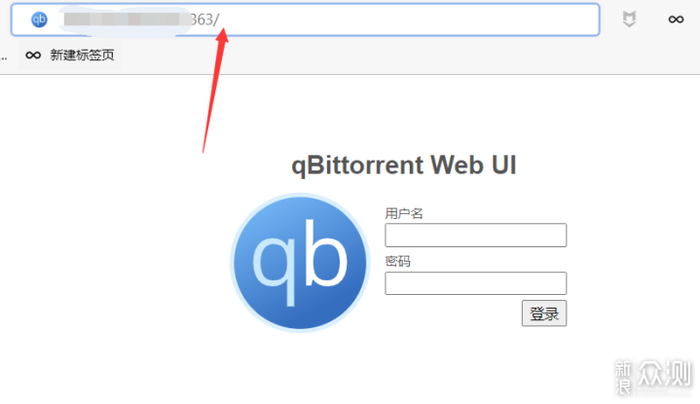Click the 密码 label text

point(398,261)
